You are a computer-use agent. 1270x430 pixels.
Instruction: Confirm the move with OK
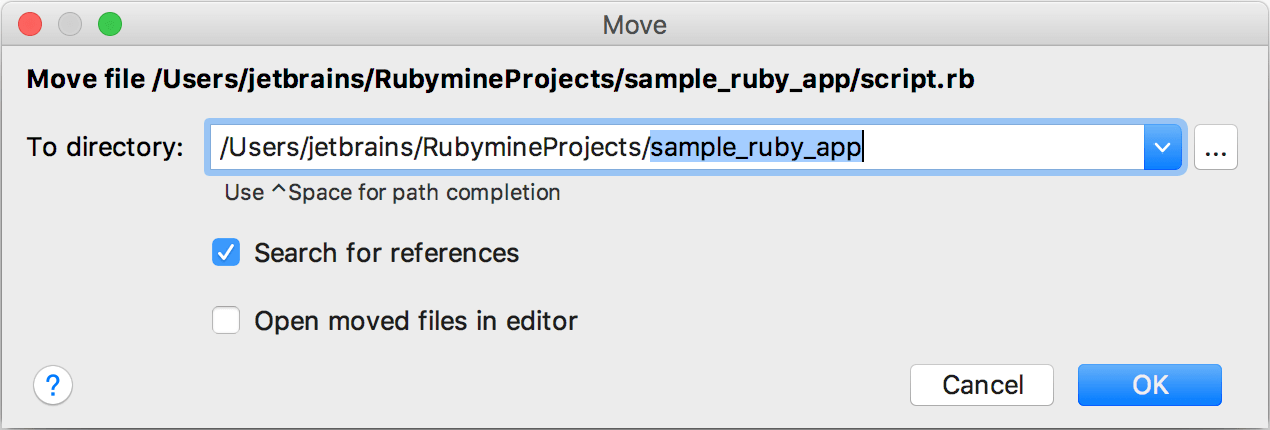coord(1149,385)
